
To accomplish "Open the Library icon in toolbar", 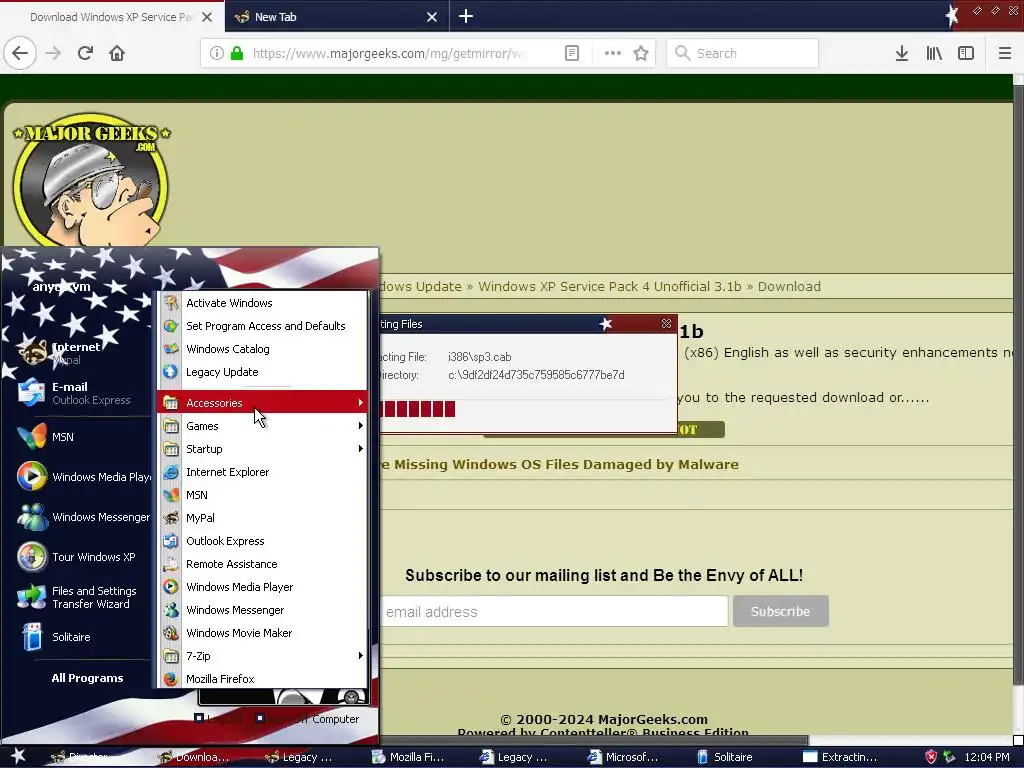I will tap(934, 54).
